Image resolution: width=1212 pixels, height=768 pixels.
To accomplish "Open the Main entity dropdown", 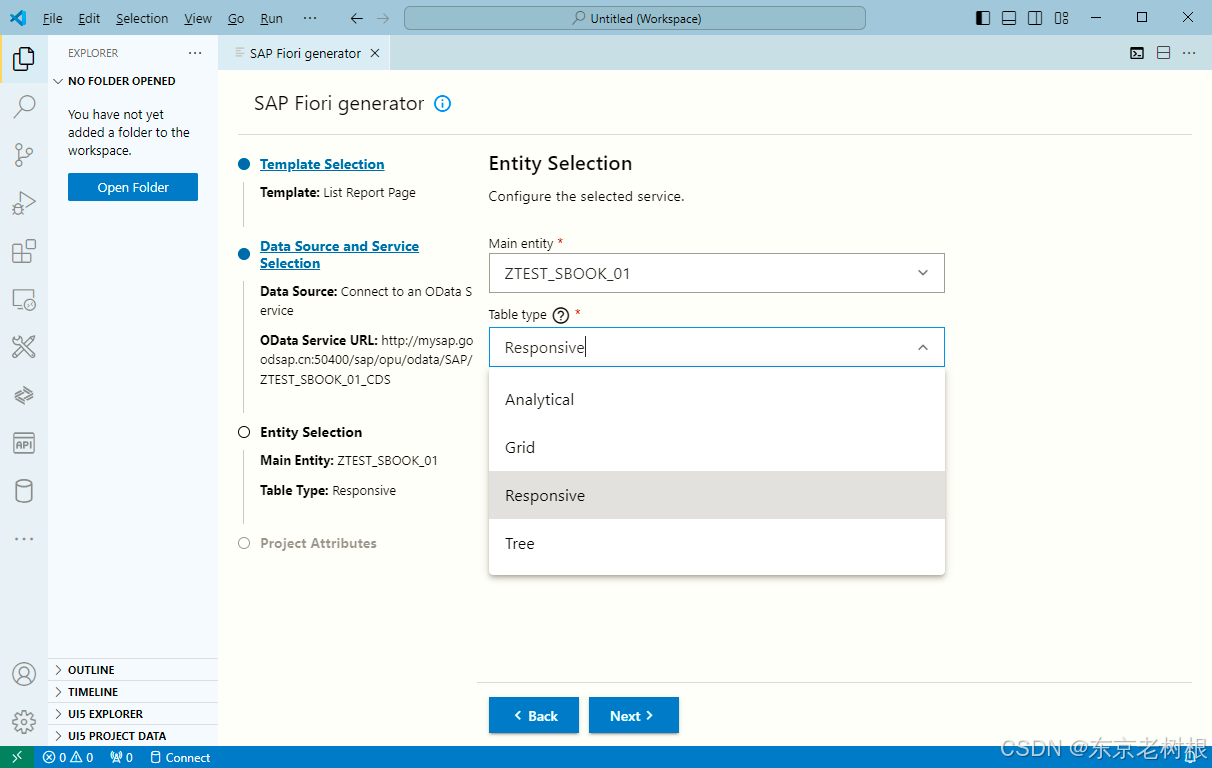I will tap(716, 273).
